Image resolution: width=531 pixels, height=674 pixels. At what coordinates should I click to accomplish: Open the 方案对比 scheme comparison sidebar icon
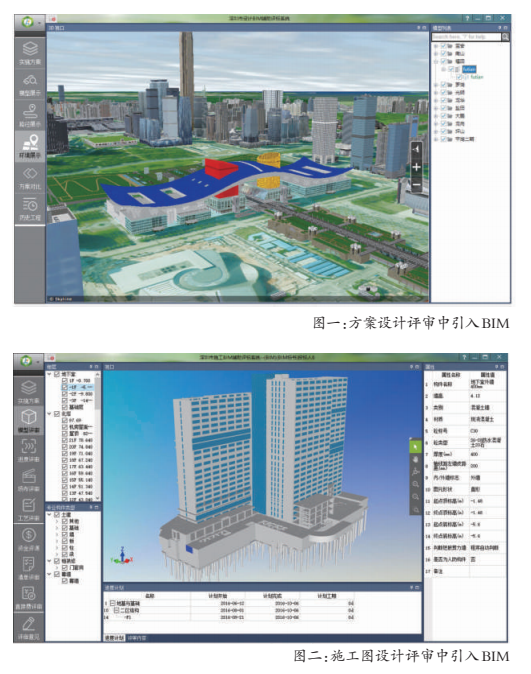pyautogui.click(x=30, y=178)
